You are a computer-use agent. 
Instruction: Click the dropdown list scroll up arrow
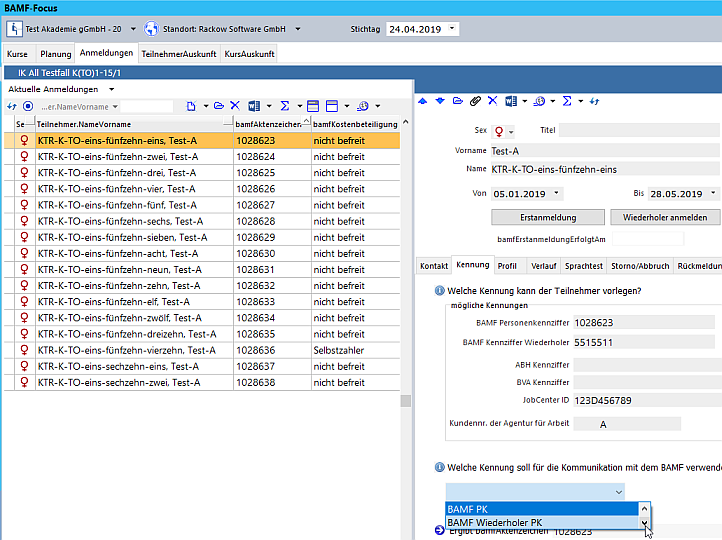pyautogui.click(x=644, y=509)
